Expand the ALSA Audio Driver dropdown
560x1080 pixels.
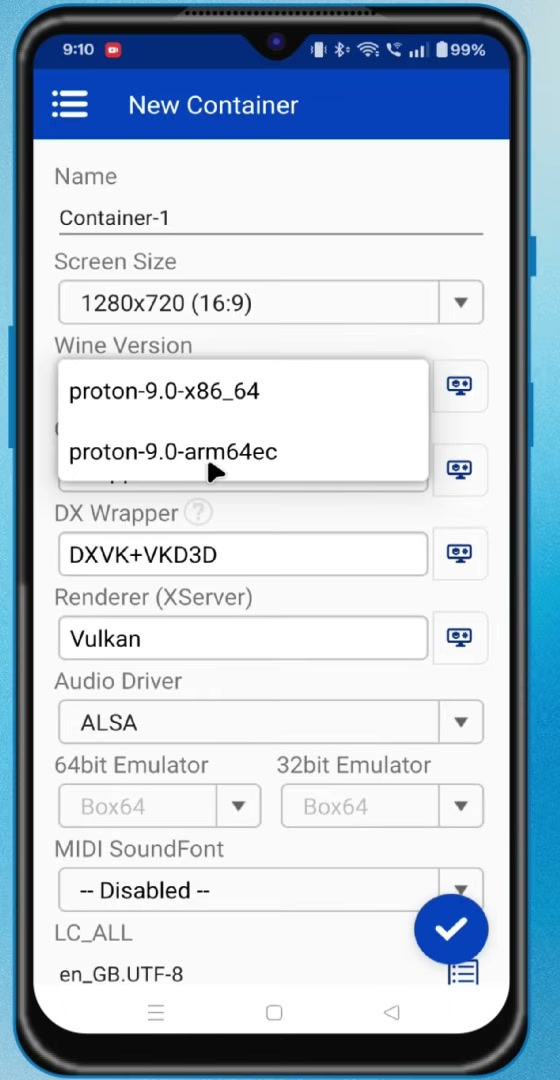pyautogui.click(x=271, y=723)
